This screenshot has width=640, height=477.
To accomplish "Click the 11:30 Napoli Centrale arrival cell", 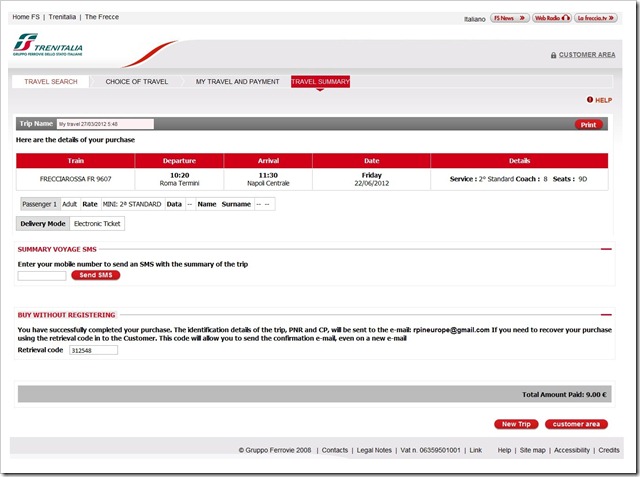I will [268, 179].
